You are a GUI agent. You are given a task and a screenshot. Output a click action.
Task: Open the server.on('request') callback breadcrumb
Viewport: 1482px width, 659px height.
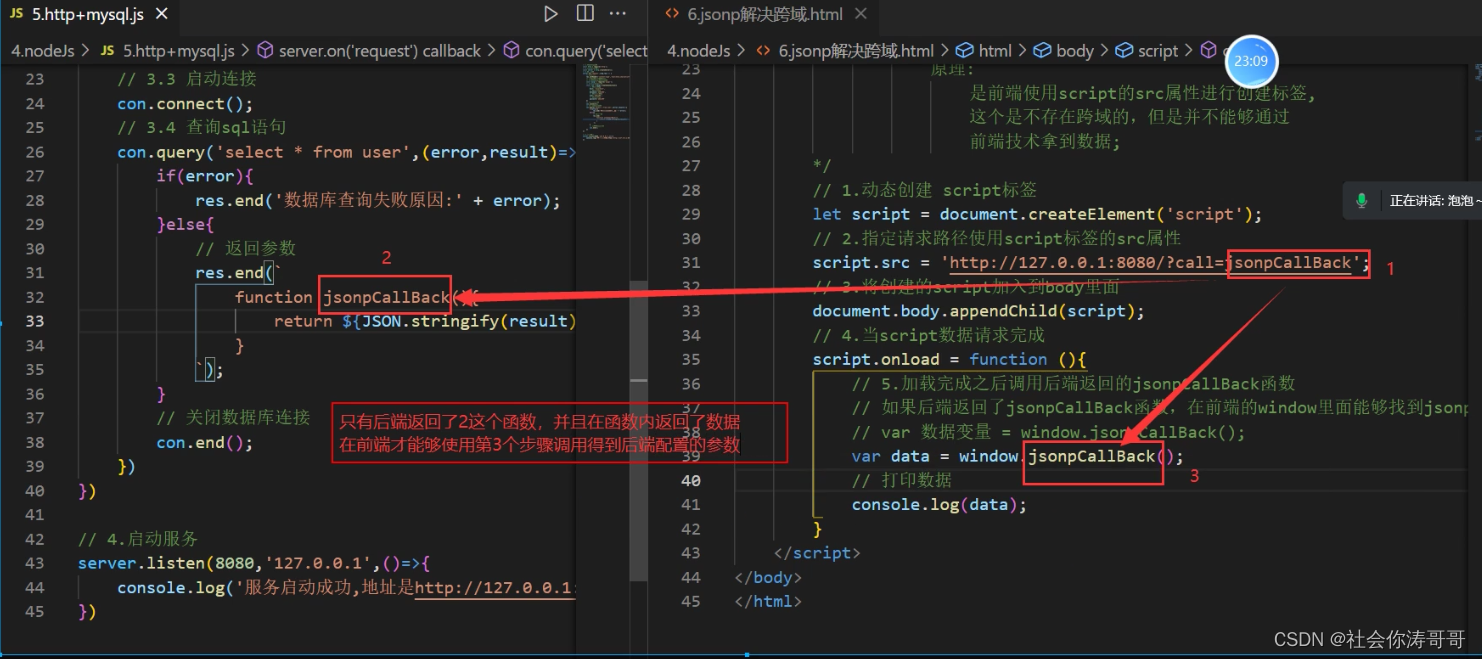[x=369, y=50]
